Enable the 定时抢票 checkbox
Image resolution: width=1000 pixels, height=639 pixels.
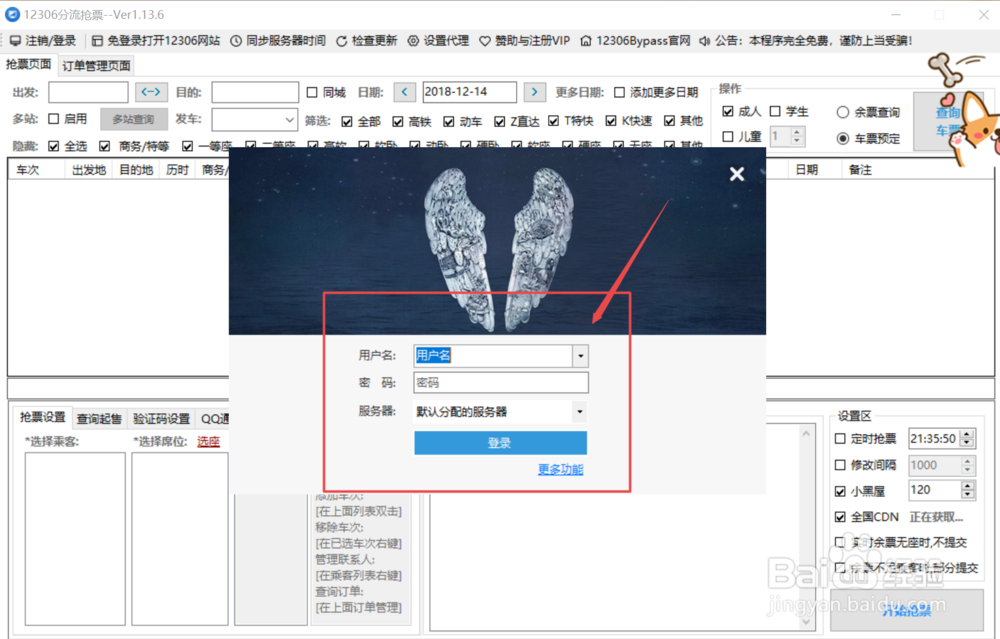pos(838,438)
